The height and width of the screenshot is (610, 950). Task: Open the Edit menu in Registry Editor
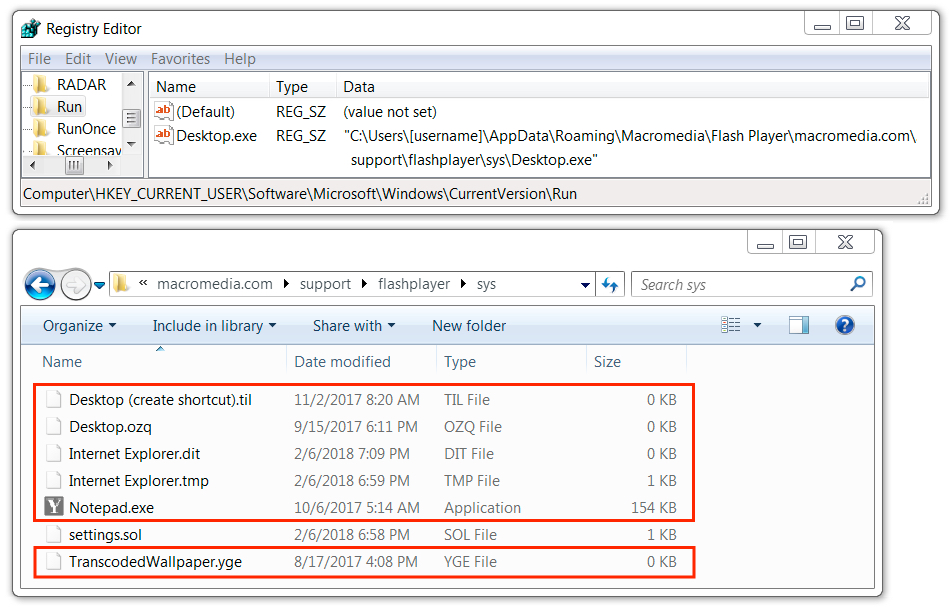(78, 59)
